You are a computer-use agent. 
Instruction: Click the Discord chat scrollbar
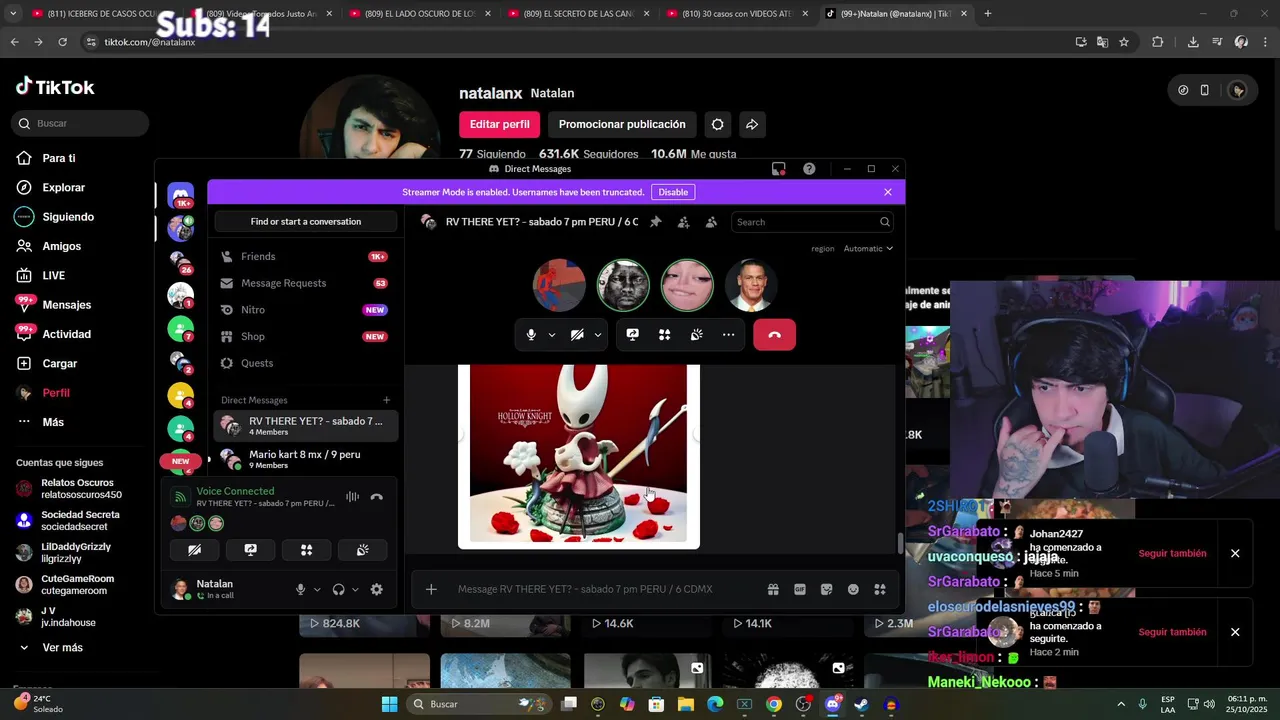click(x=900, y=543)
